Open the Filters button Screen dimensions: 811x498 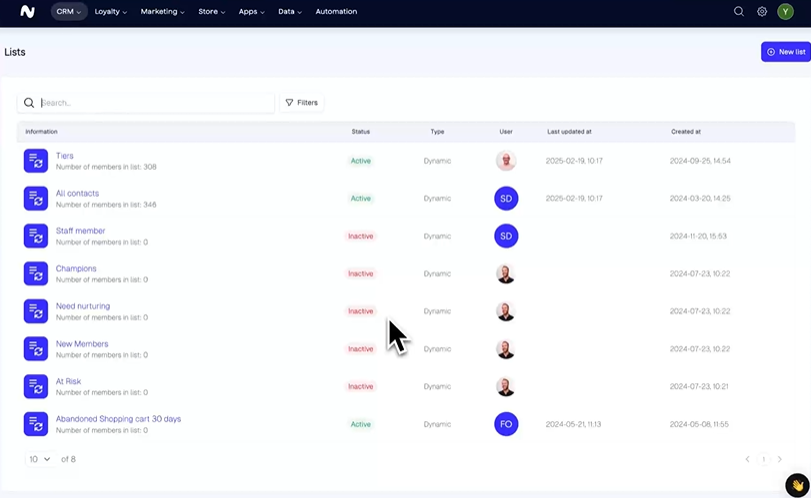tap(302, 102)
